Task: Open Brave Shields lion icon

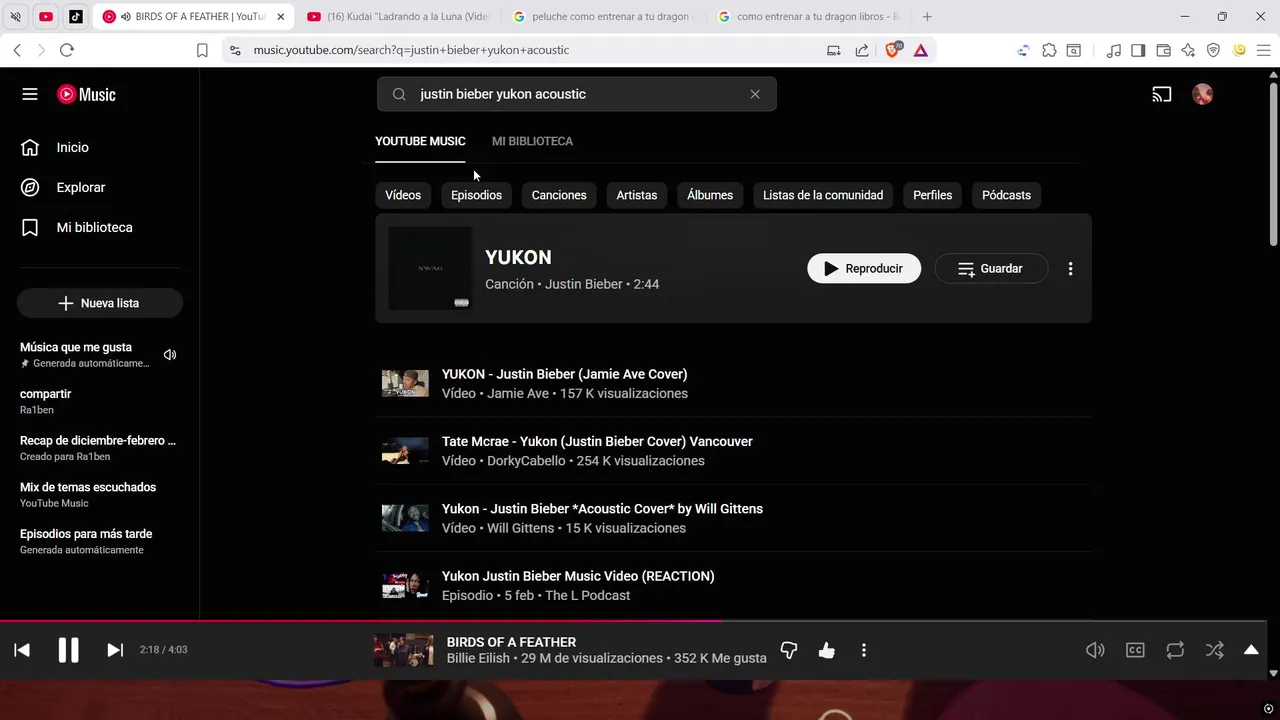Action: (x=893, y=50)
